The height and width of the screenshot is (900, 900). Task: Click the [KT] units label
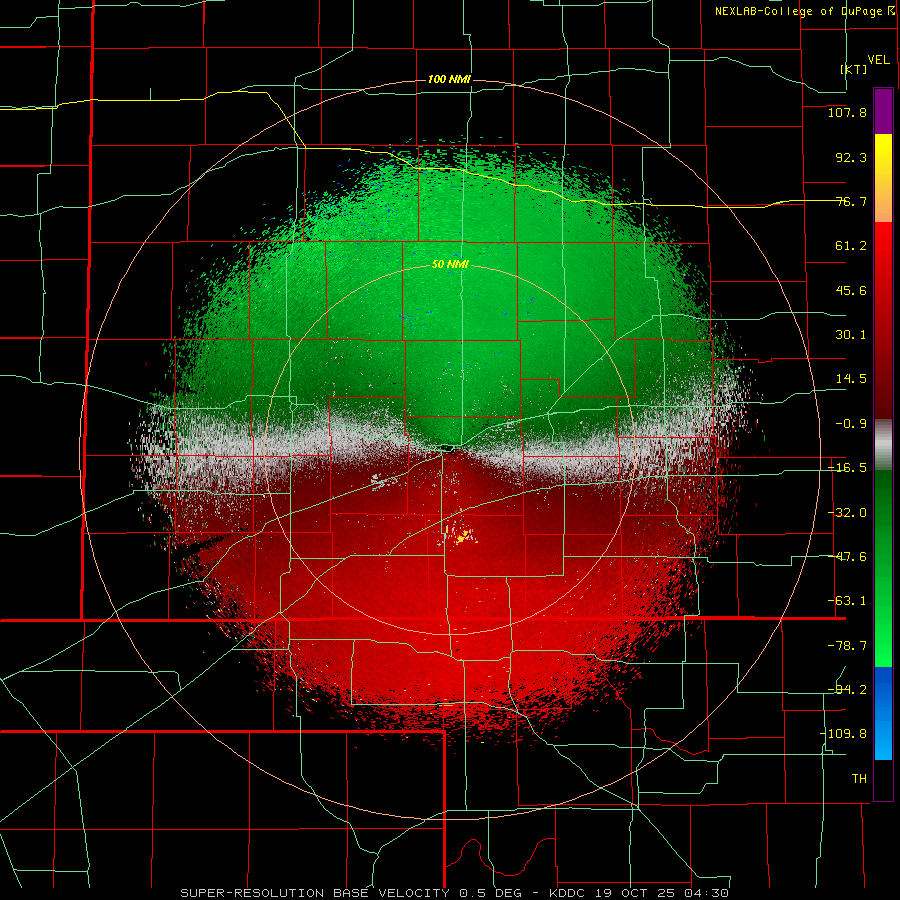[x=854, y=69]
